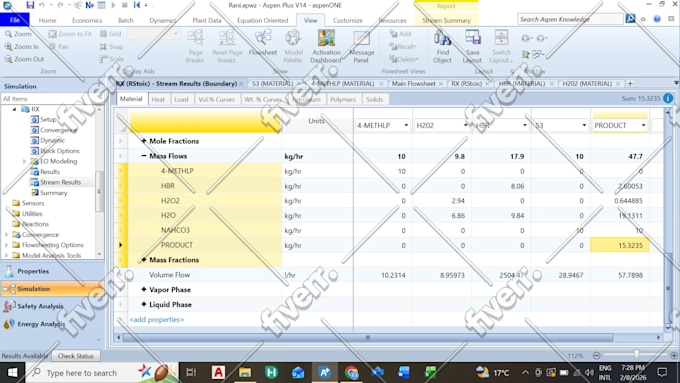Expand the Liquid Phase row
This screenshot has width=680, height=383.
(144, 304)
